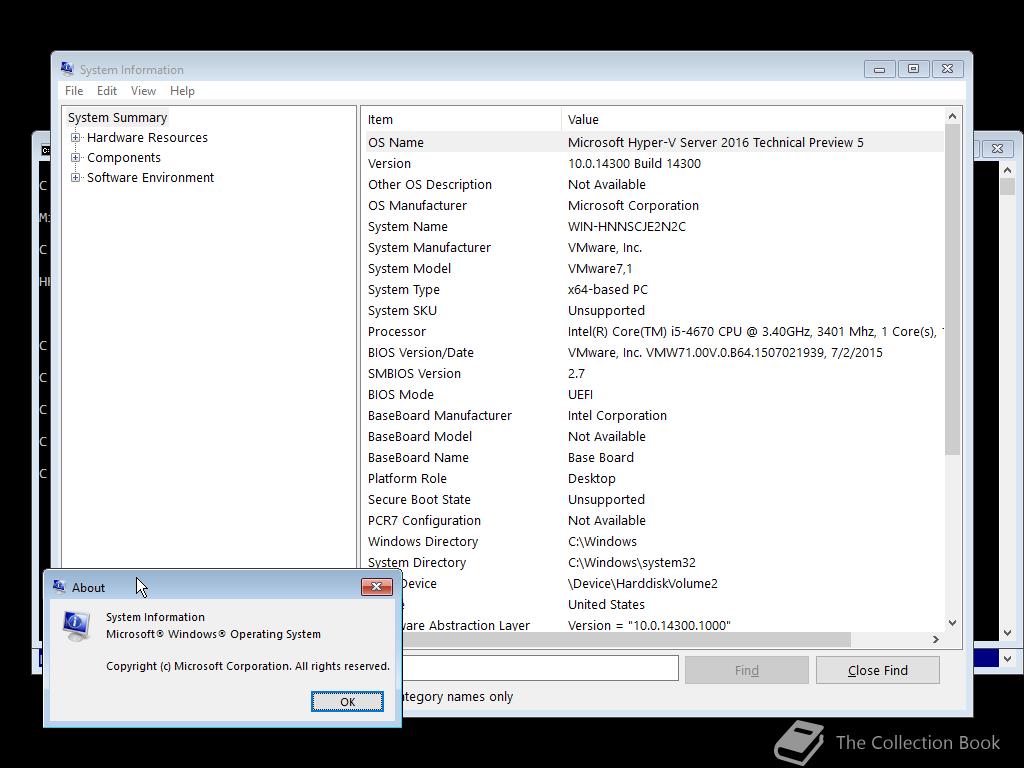
Task: Click OK in the About dialog
Action: coord(347,701)
